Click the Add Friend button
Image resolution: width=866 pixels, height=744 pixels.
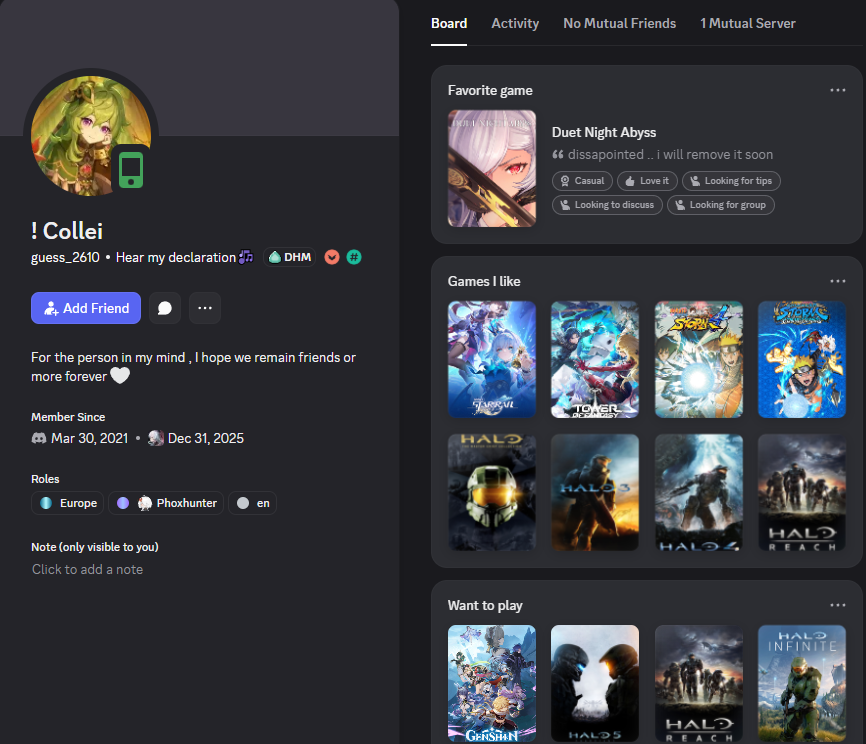[x=86, y=308]
